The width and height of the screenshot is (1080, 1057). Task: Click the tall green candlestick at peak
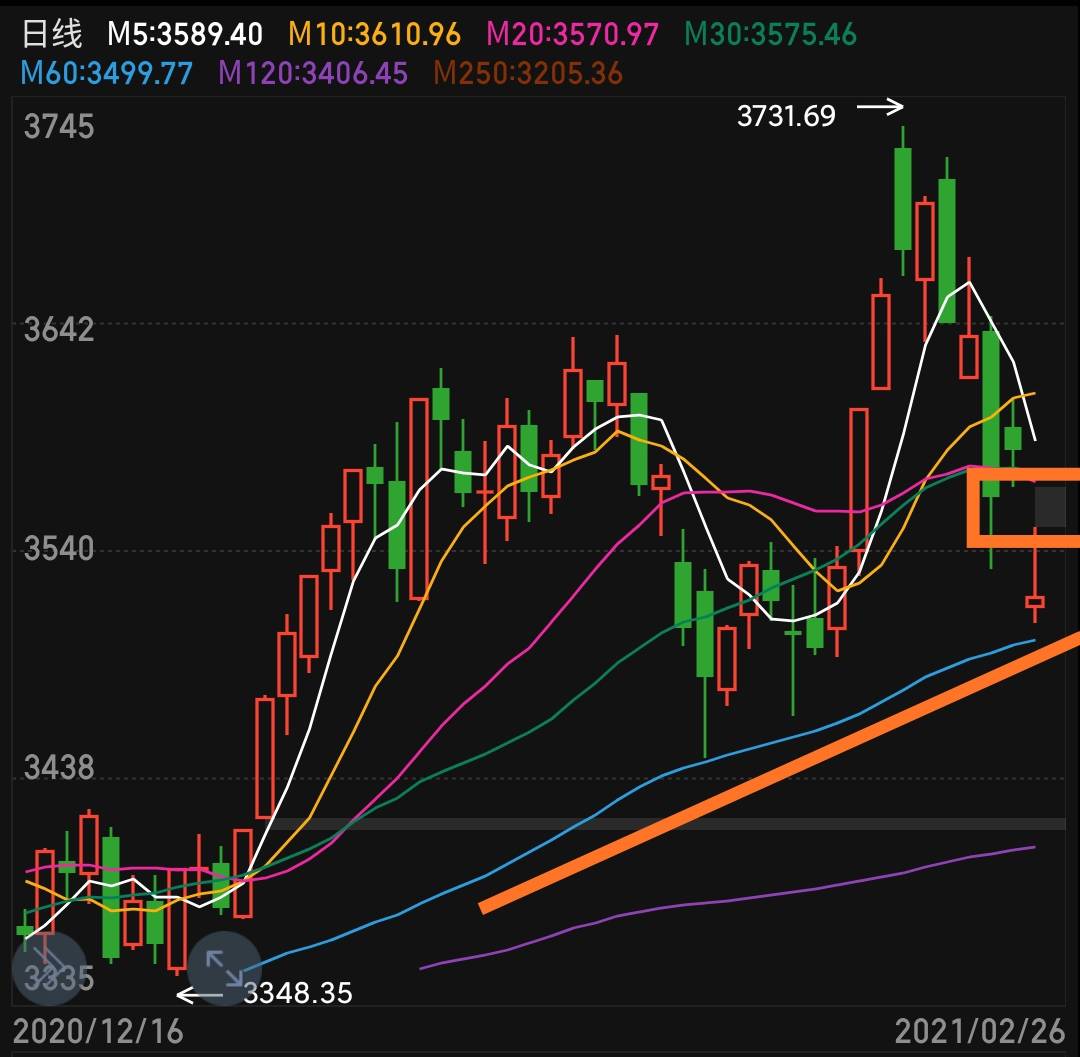point(903,201)
